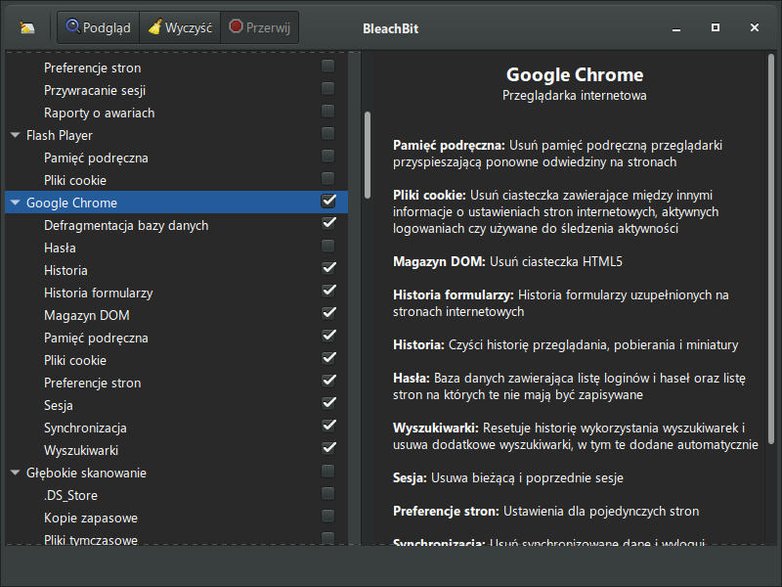The height and width of the screenshot is (587, 782).
Task: Select the Historia formularzy tree item
Action: pyautogui.click(x=98, y=293)
